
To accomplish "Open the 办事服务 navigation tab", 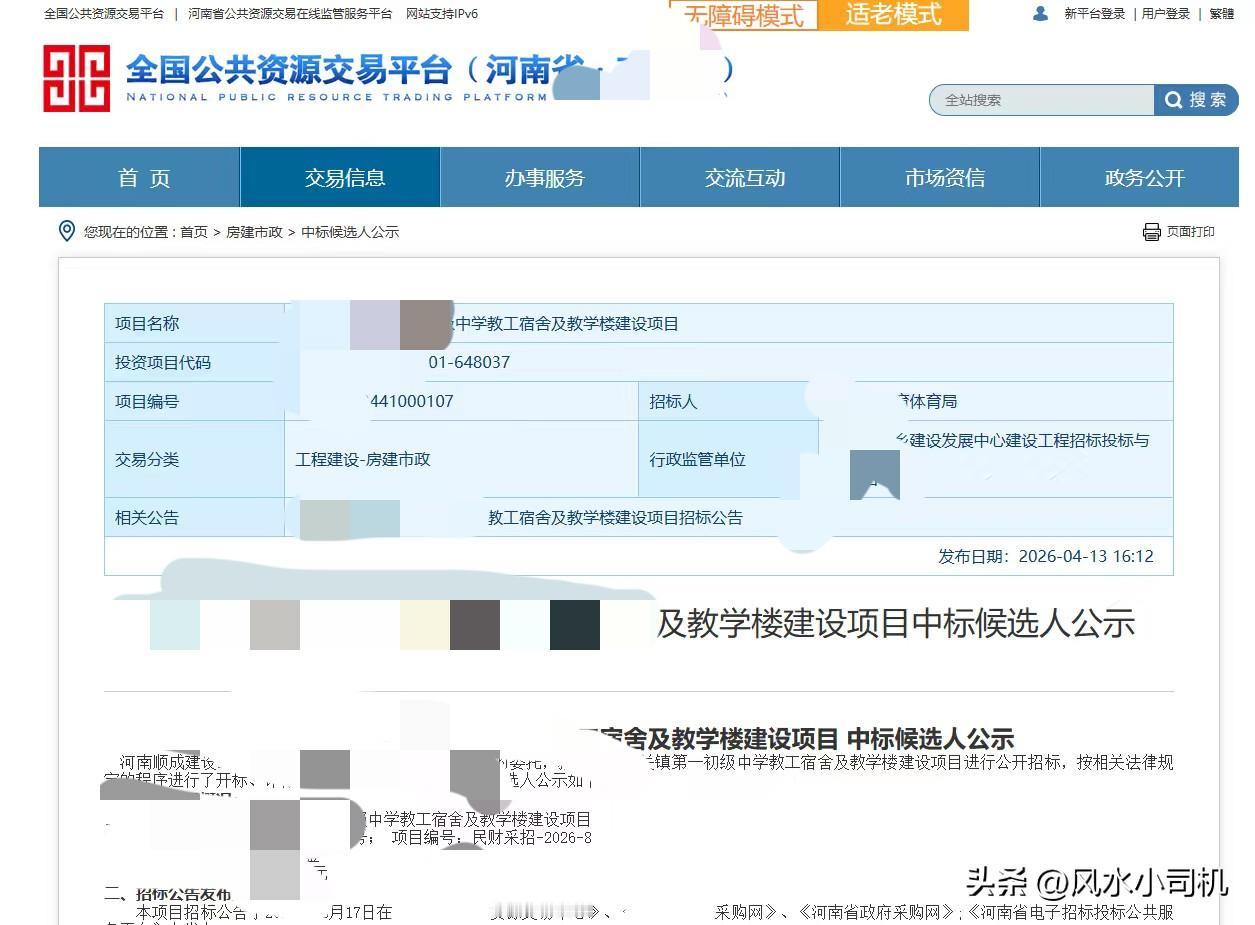I will [540, 177].
